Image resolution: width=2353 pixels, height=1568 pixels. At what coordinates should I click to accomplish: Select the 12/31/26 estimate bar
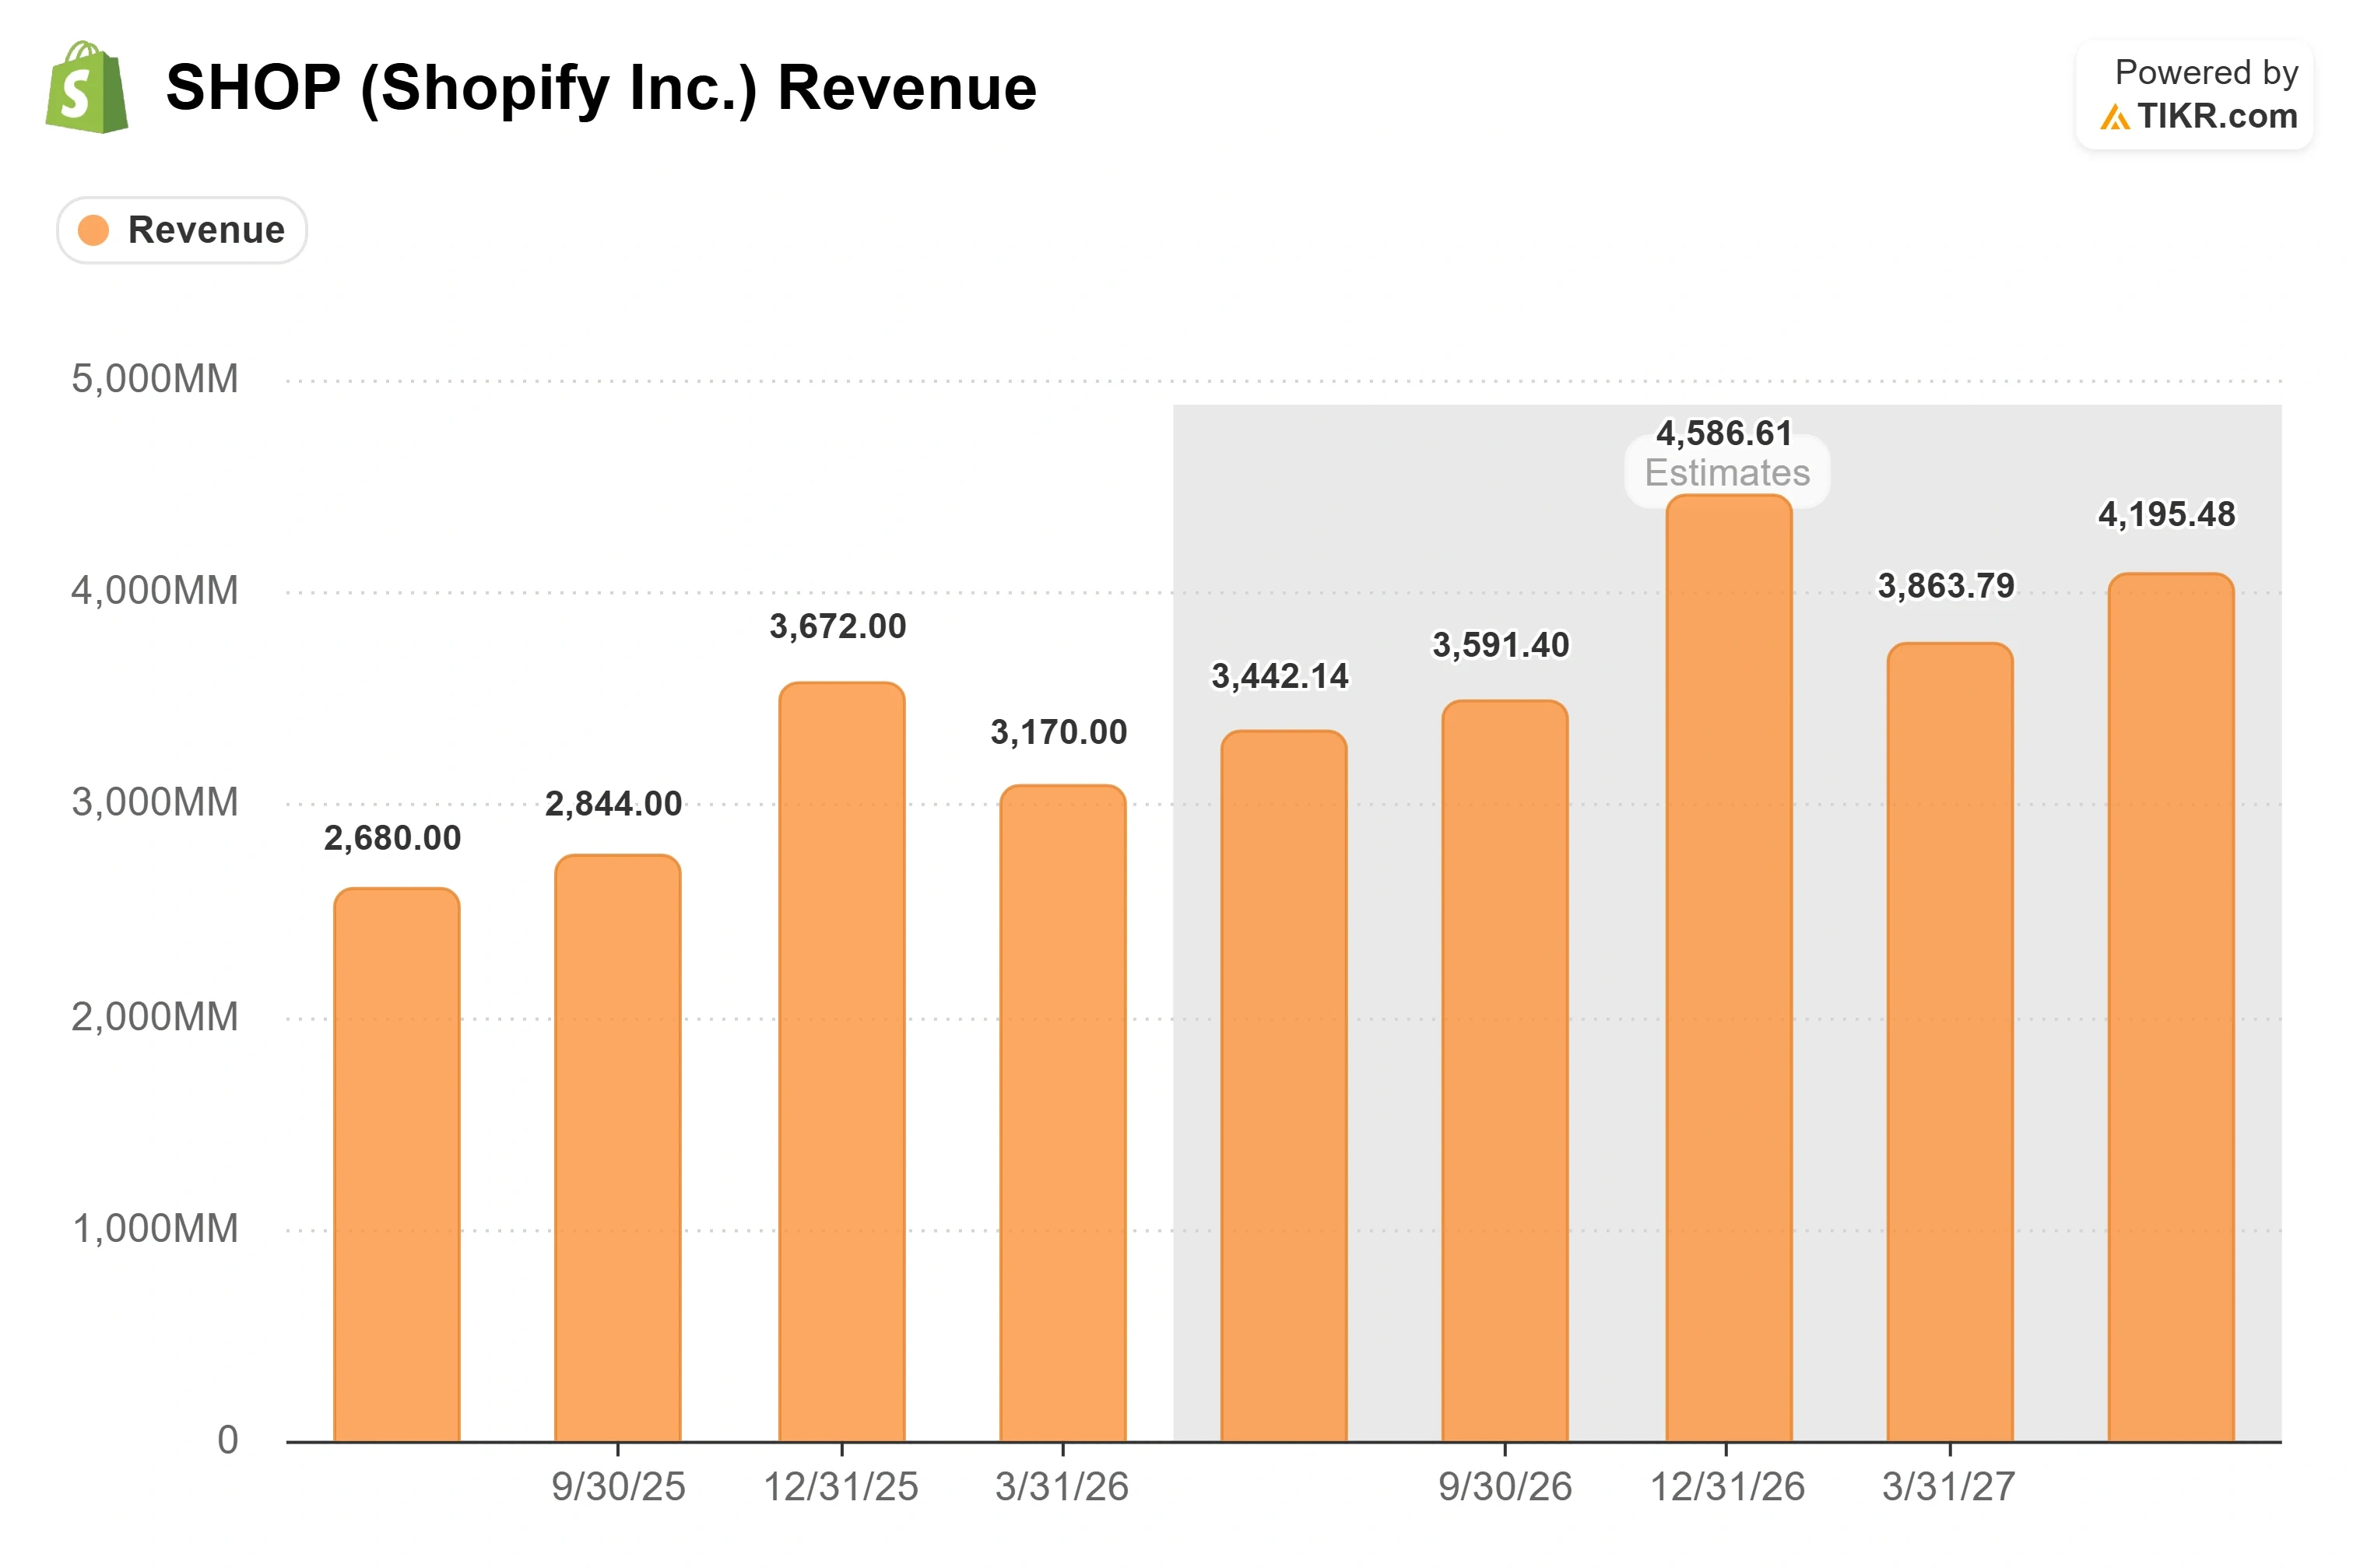coord(1729,968)
